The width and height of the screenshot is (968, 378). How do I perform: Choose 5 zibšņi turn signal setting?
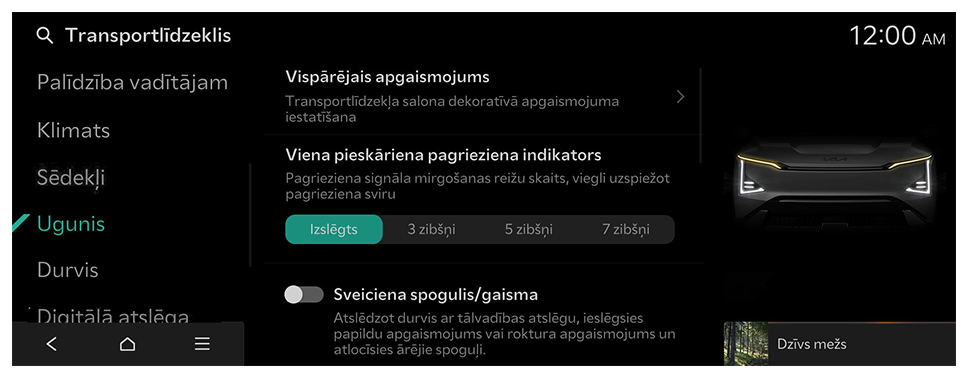pyautogui.click(x=528, y=230)
